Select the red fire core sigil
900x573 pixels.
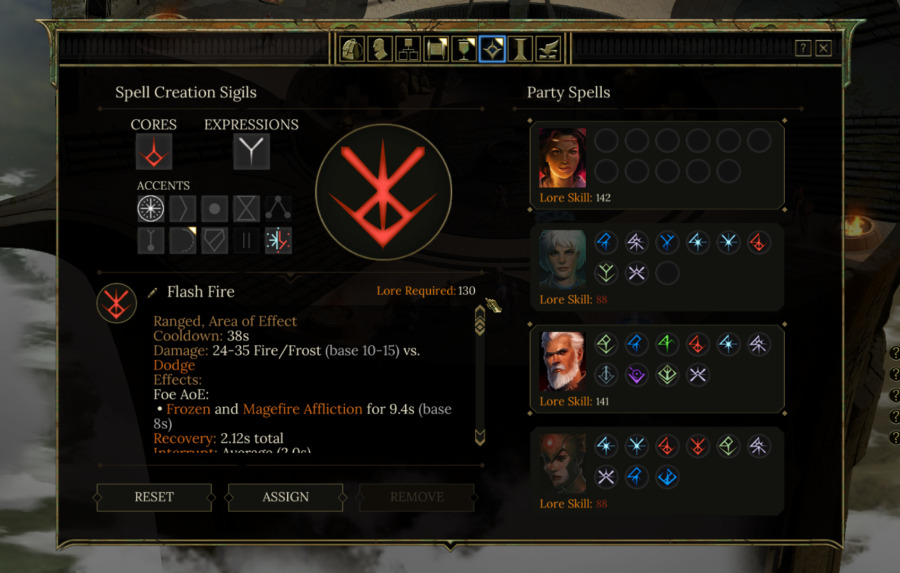pos(154,152)
